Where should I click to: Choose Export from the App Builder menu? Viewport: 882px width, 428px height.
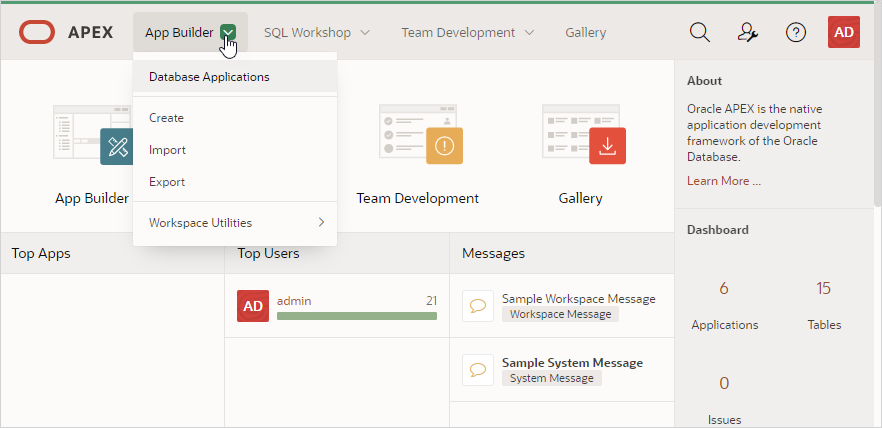point(235,182)
